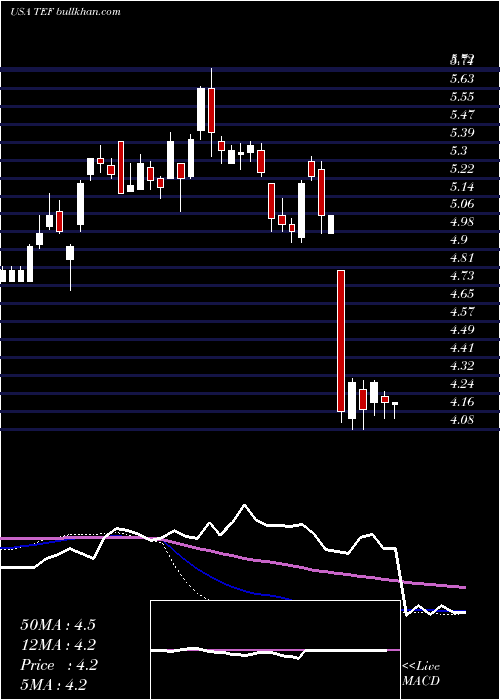Select the tall red gap-down candlestick
Screen dimensions: 500x700
(341, 341)
